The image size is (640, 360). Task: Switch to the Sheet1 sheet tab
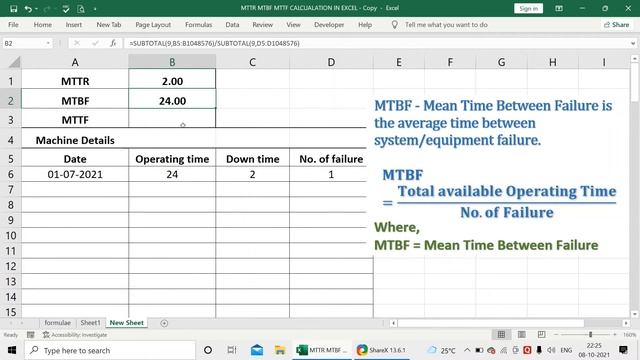pyautogui.click(x=90, y=322)
